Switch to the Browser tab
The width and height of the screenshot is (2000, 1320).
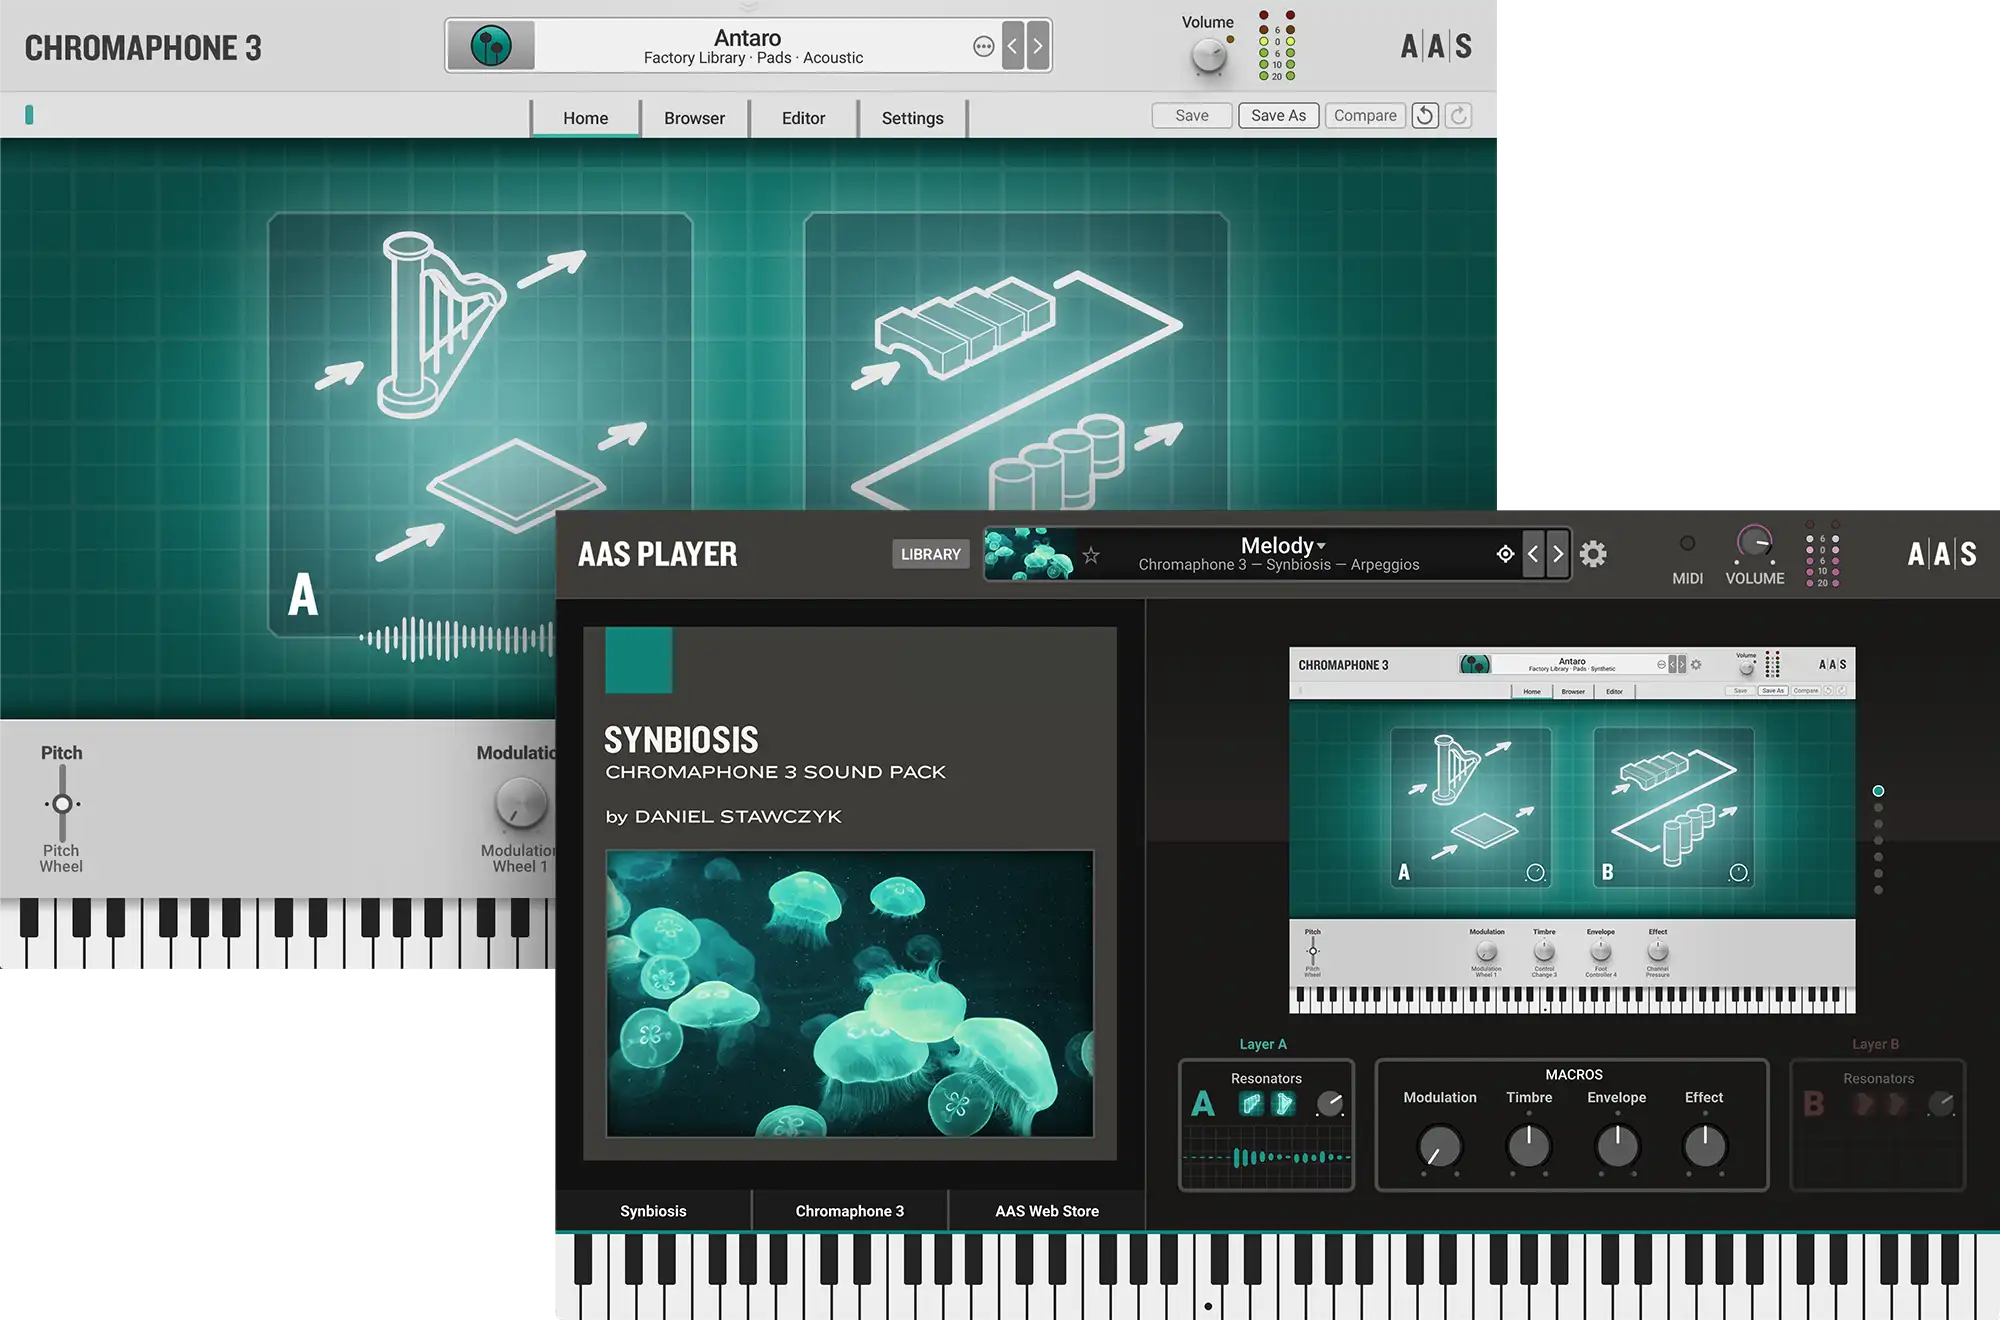[694, 118]
